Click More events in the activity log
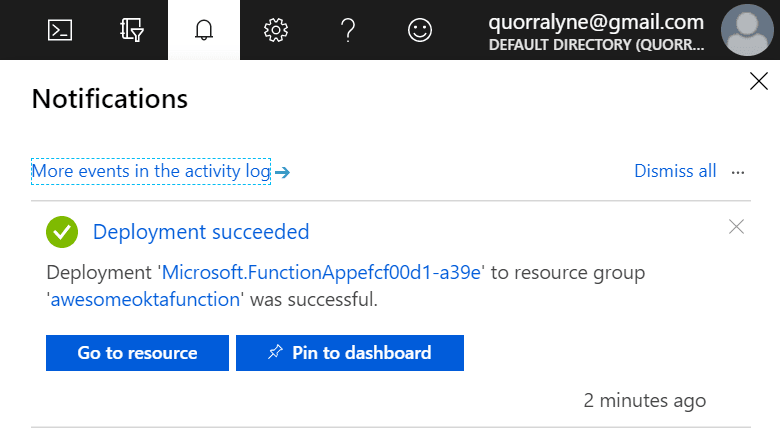Viewport: 780px width, 428px height. [151, 172]
